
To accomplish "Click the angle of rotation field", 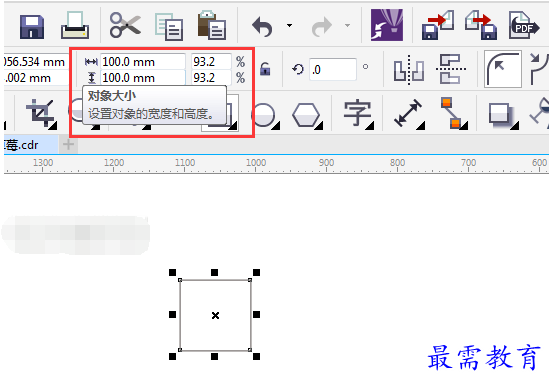I will click(x=333, y=69).
